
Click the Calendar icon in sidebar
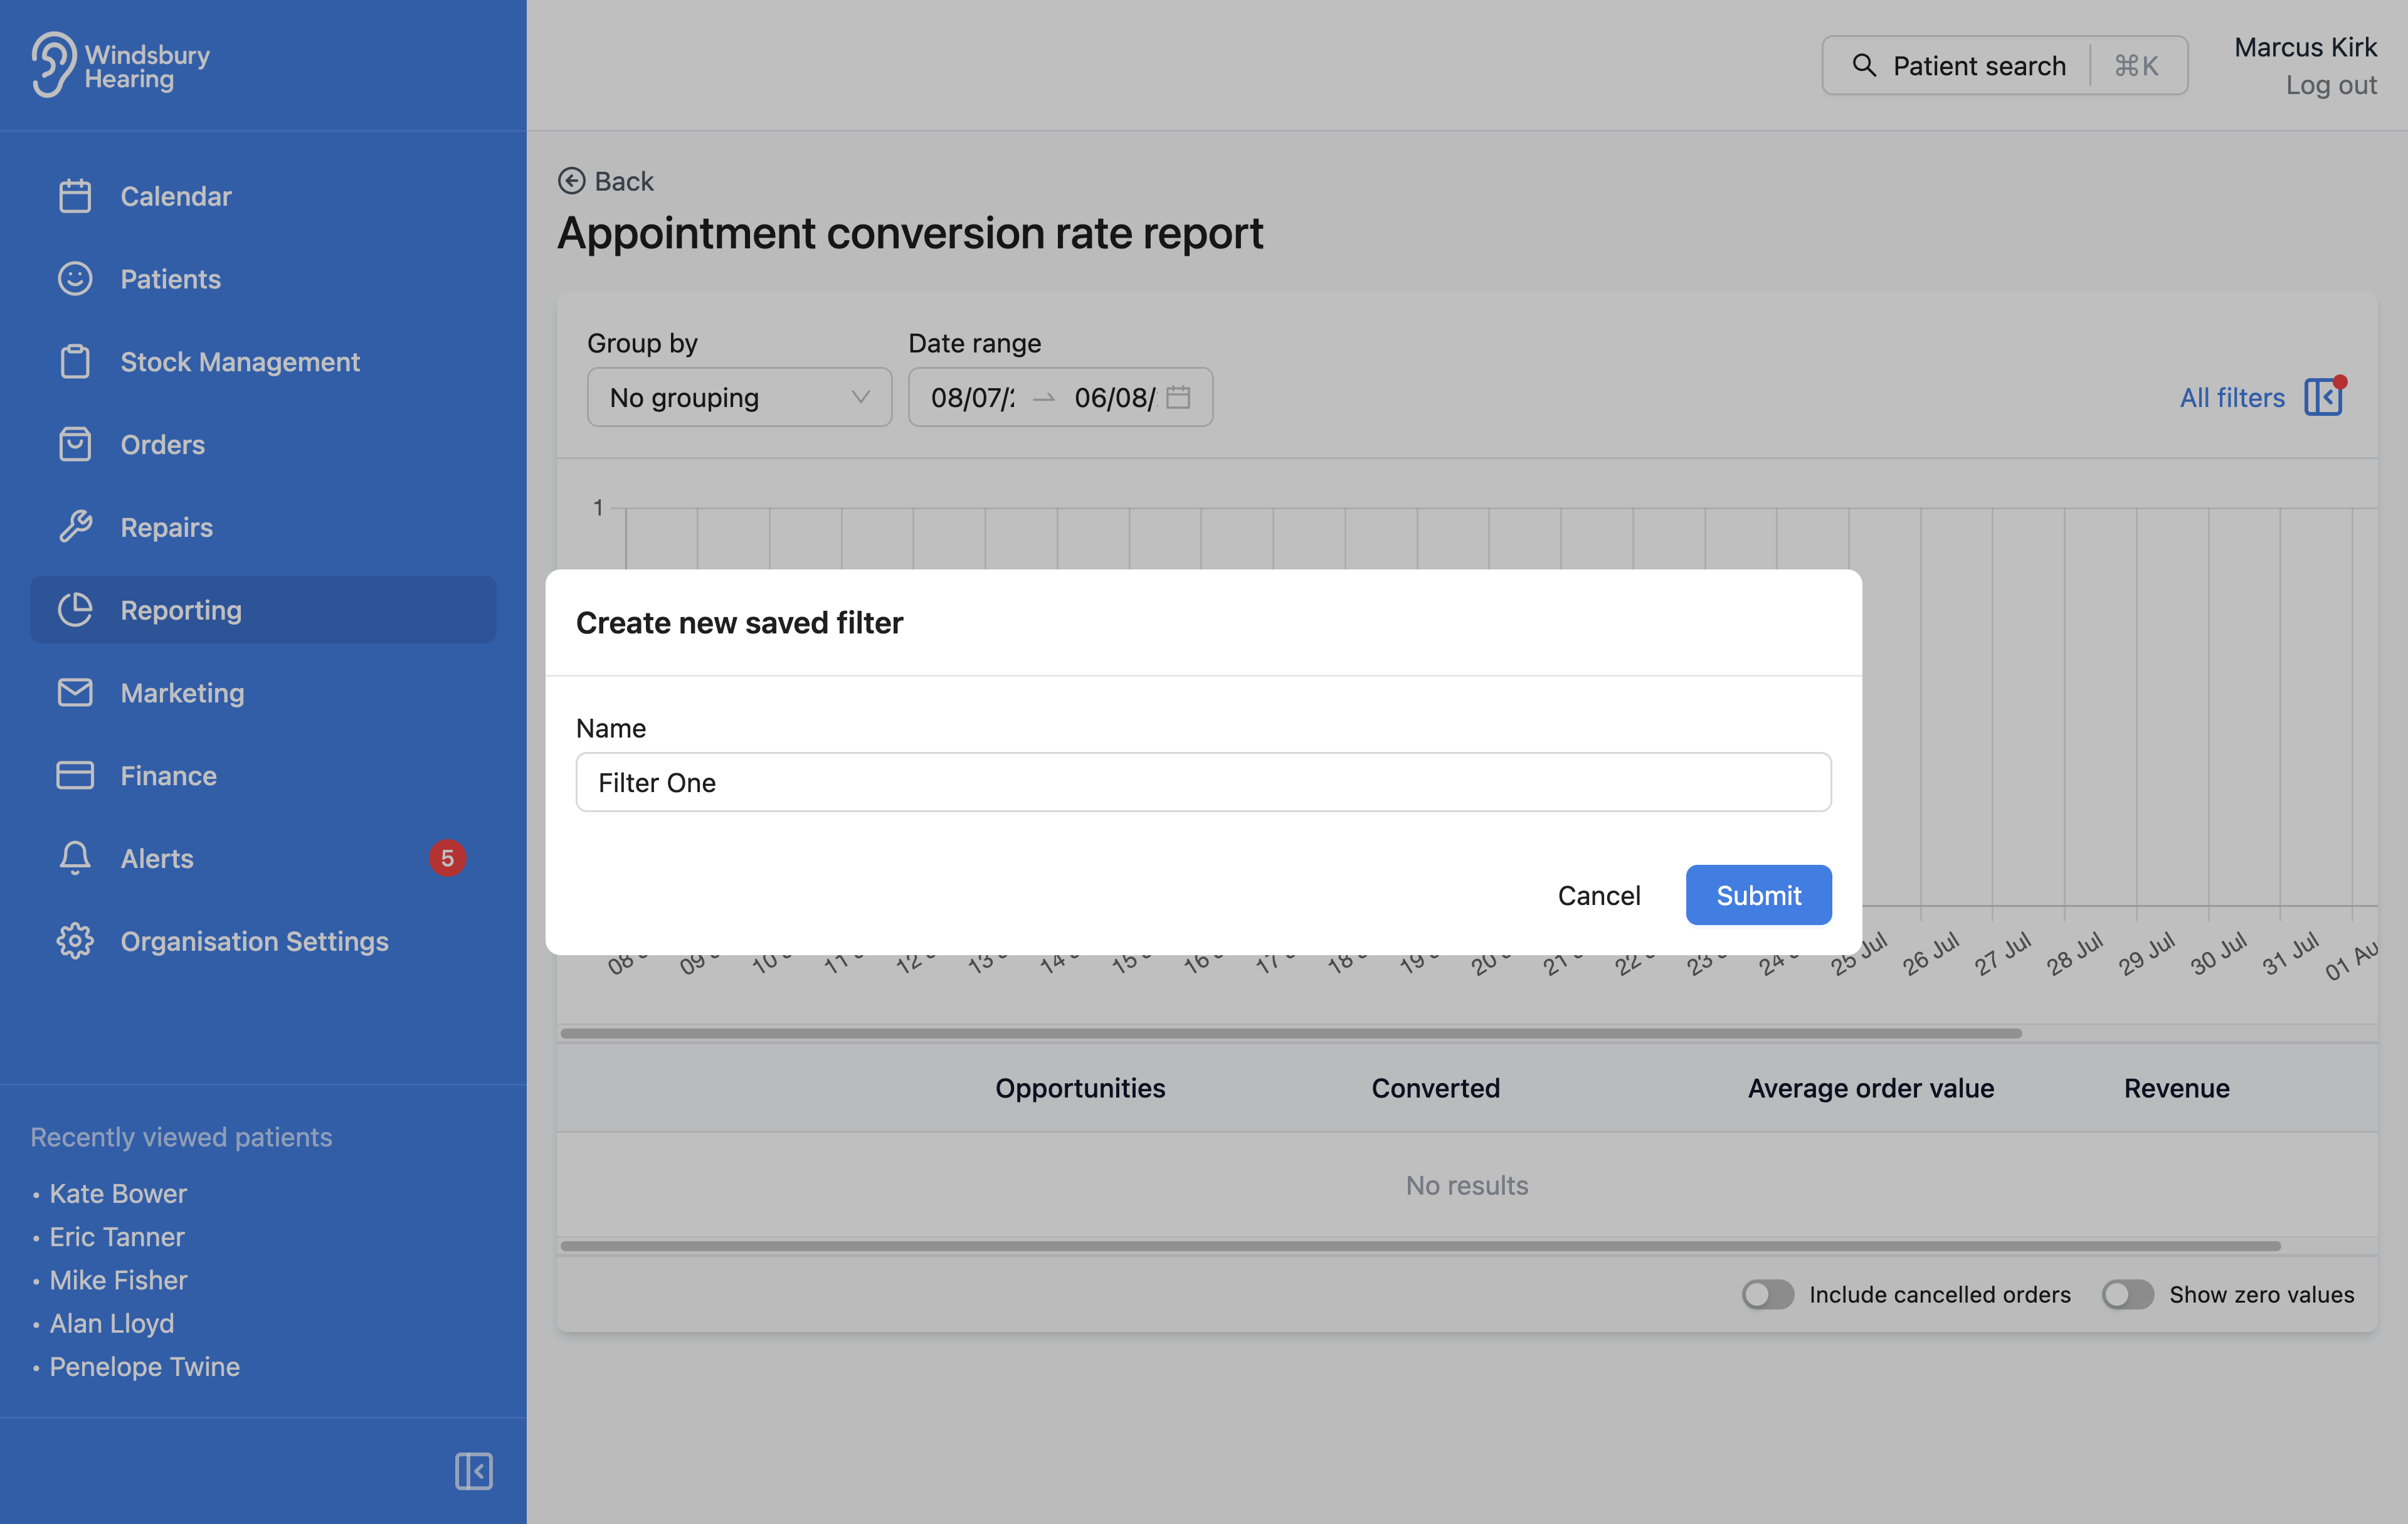[x=75, y=196]
